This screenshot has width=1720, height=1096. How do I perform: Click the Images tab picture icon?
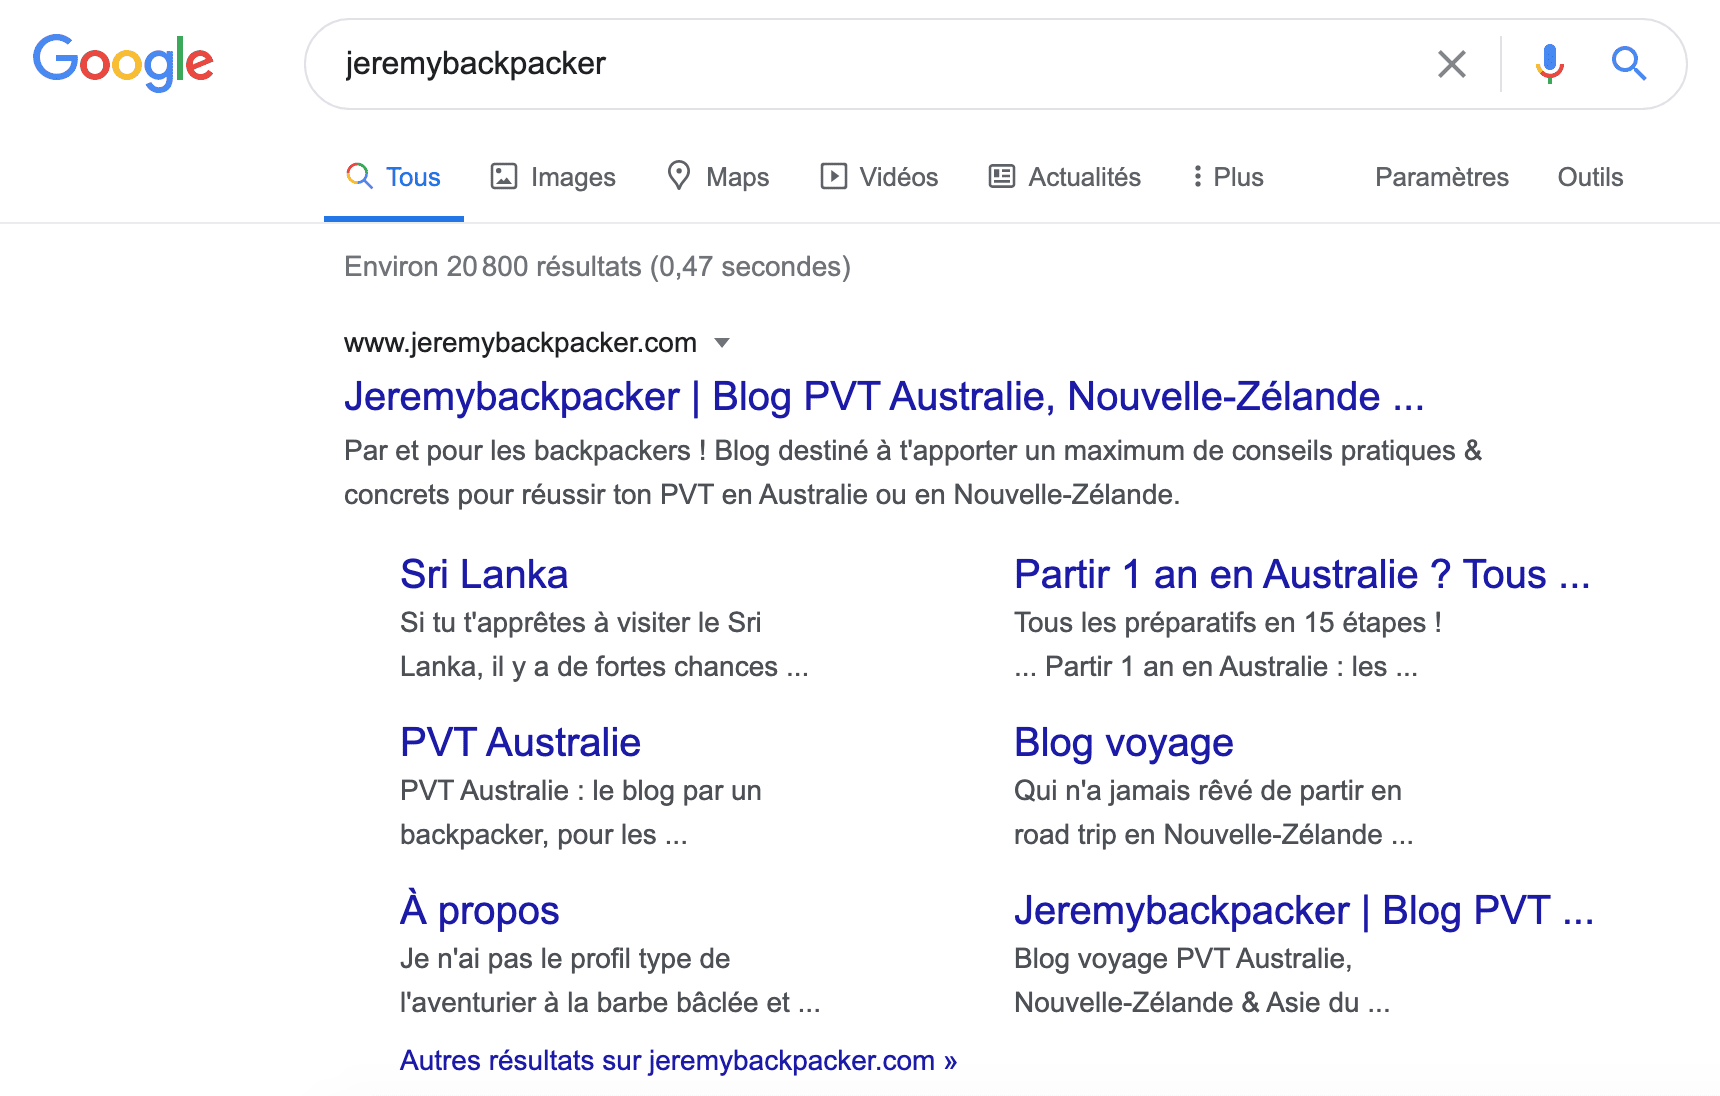pos(503,177)
